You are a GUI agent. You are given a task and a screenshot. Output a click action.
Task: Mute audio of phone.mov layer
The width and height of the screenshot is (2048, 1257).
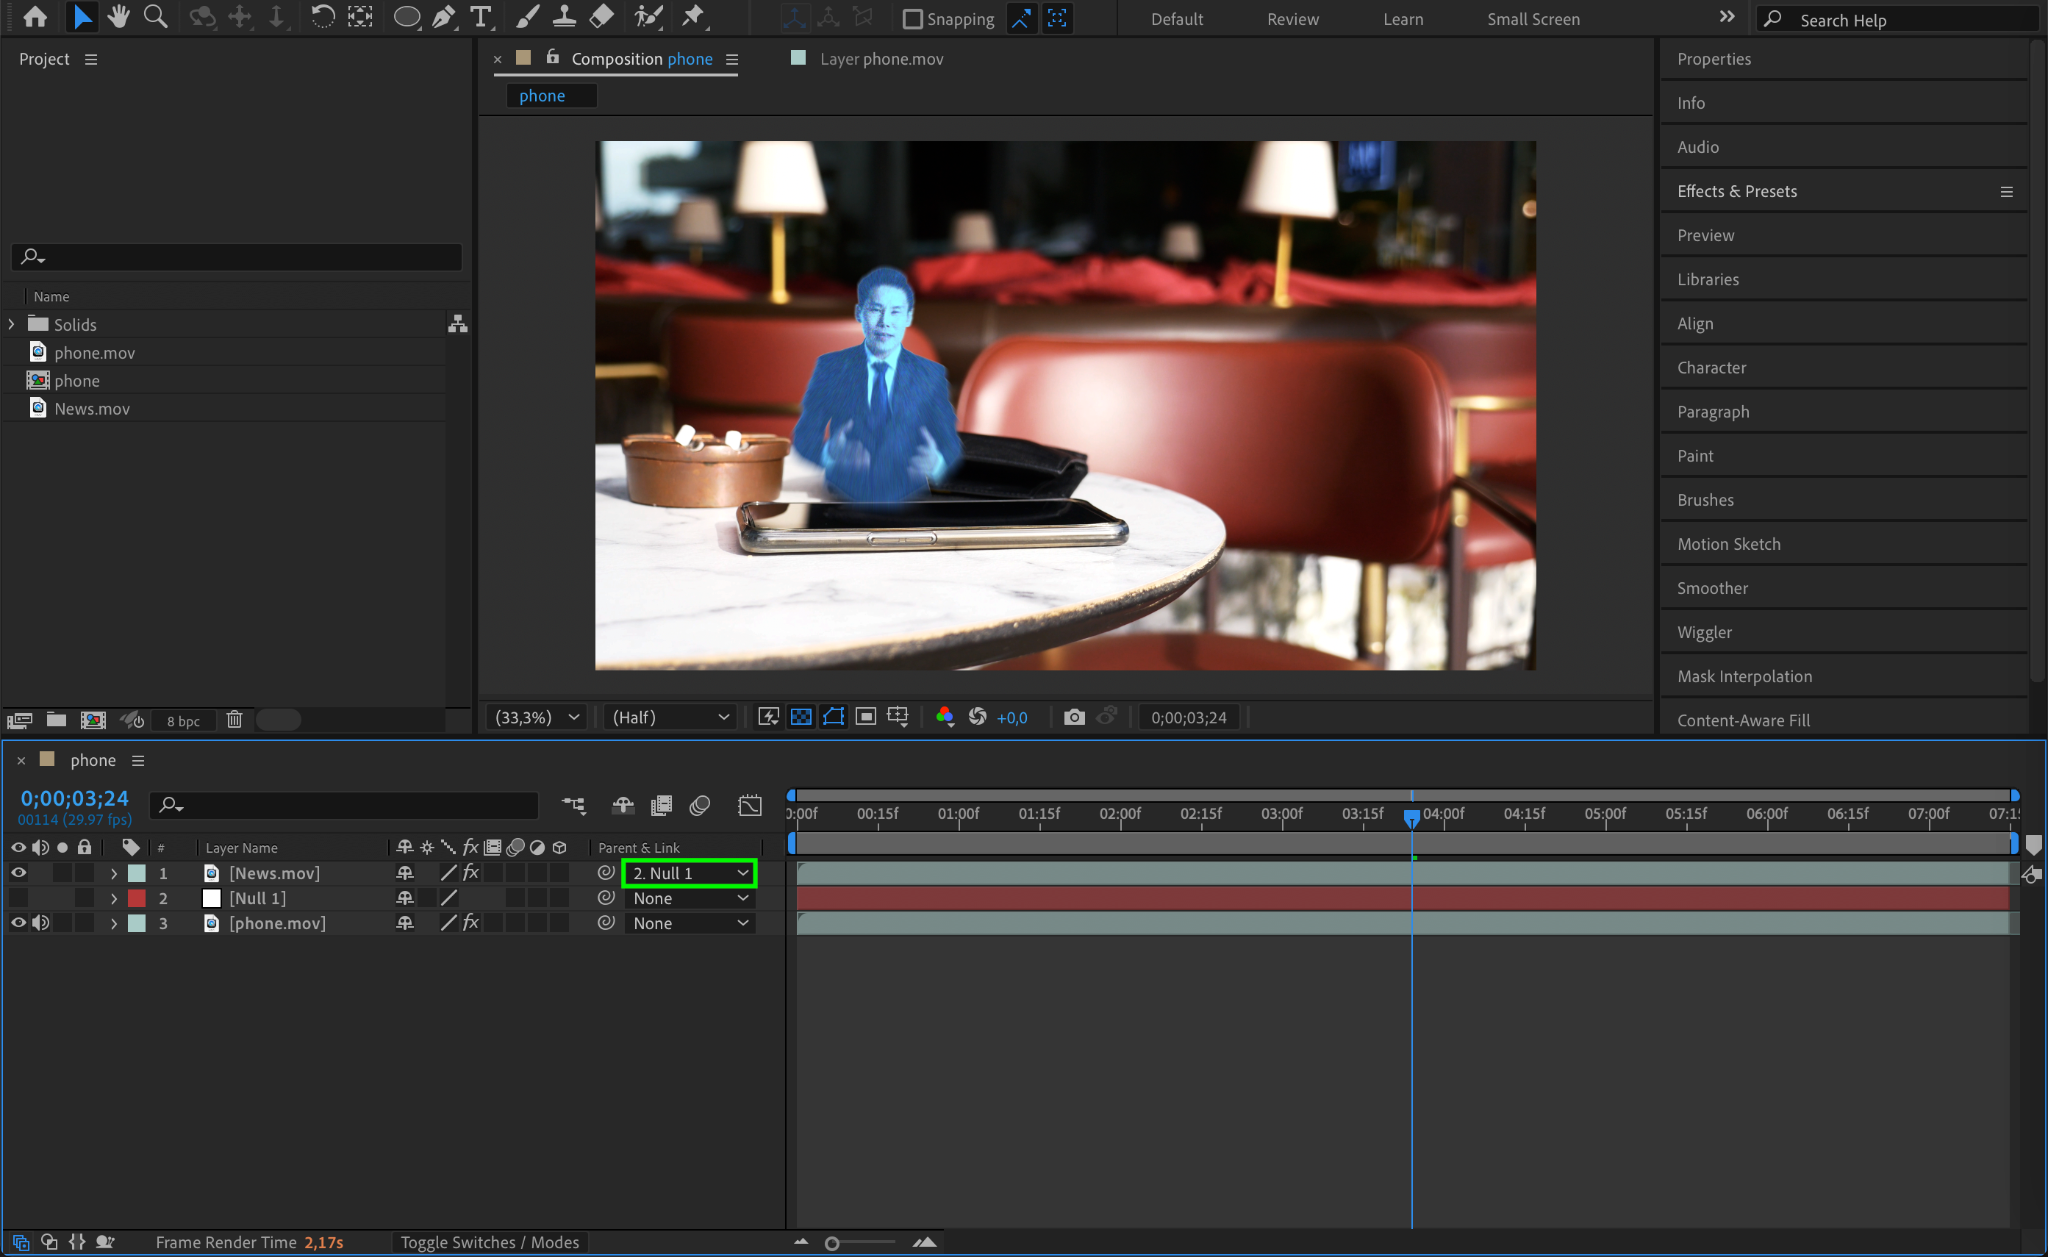40,923
